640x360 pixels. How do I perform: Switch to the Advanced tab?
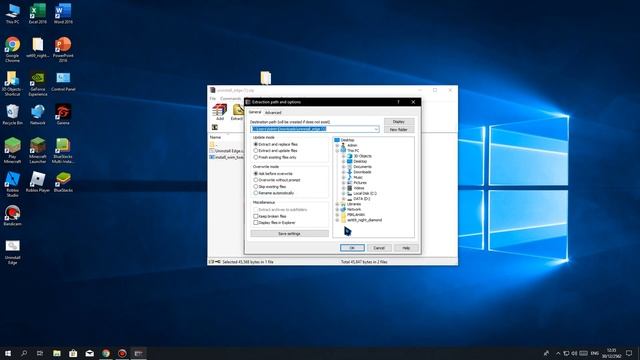pyautogui.click(x=273, y=113)
